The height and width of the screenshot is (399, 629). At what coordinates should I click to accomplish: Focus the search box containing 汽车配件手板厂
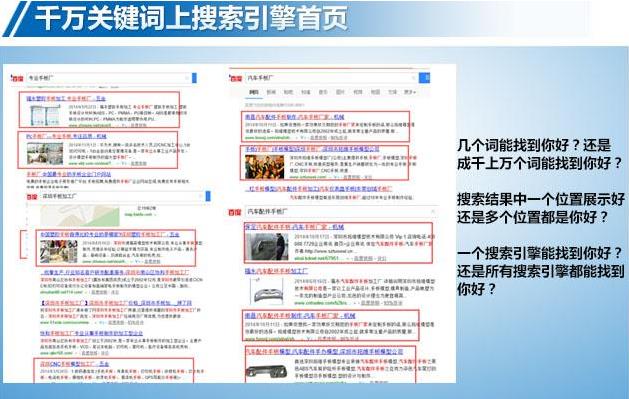[x=341, y=211]
